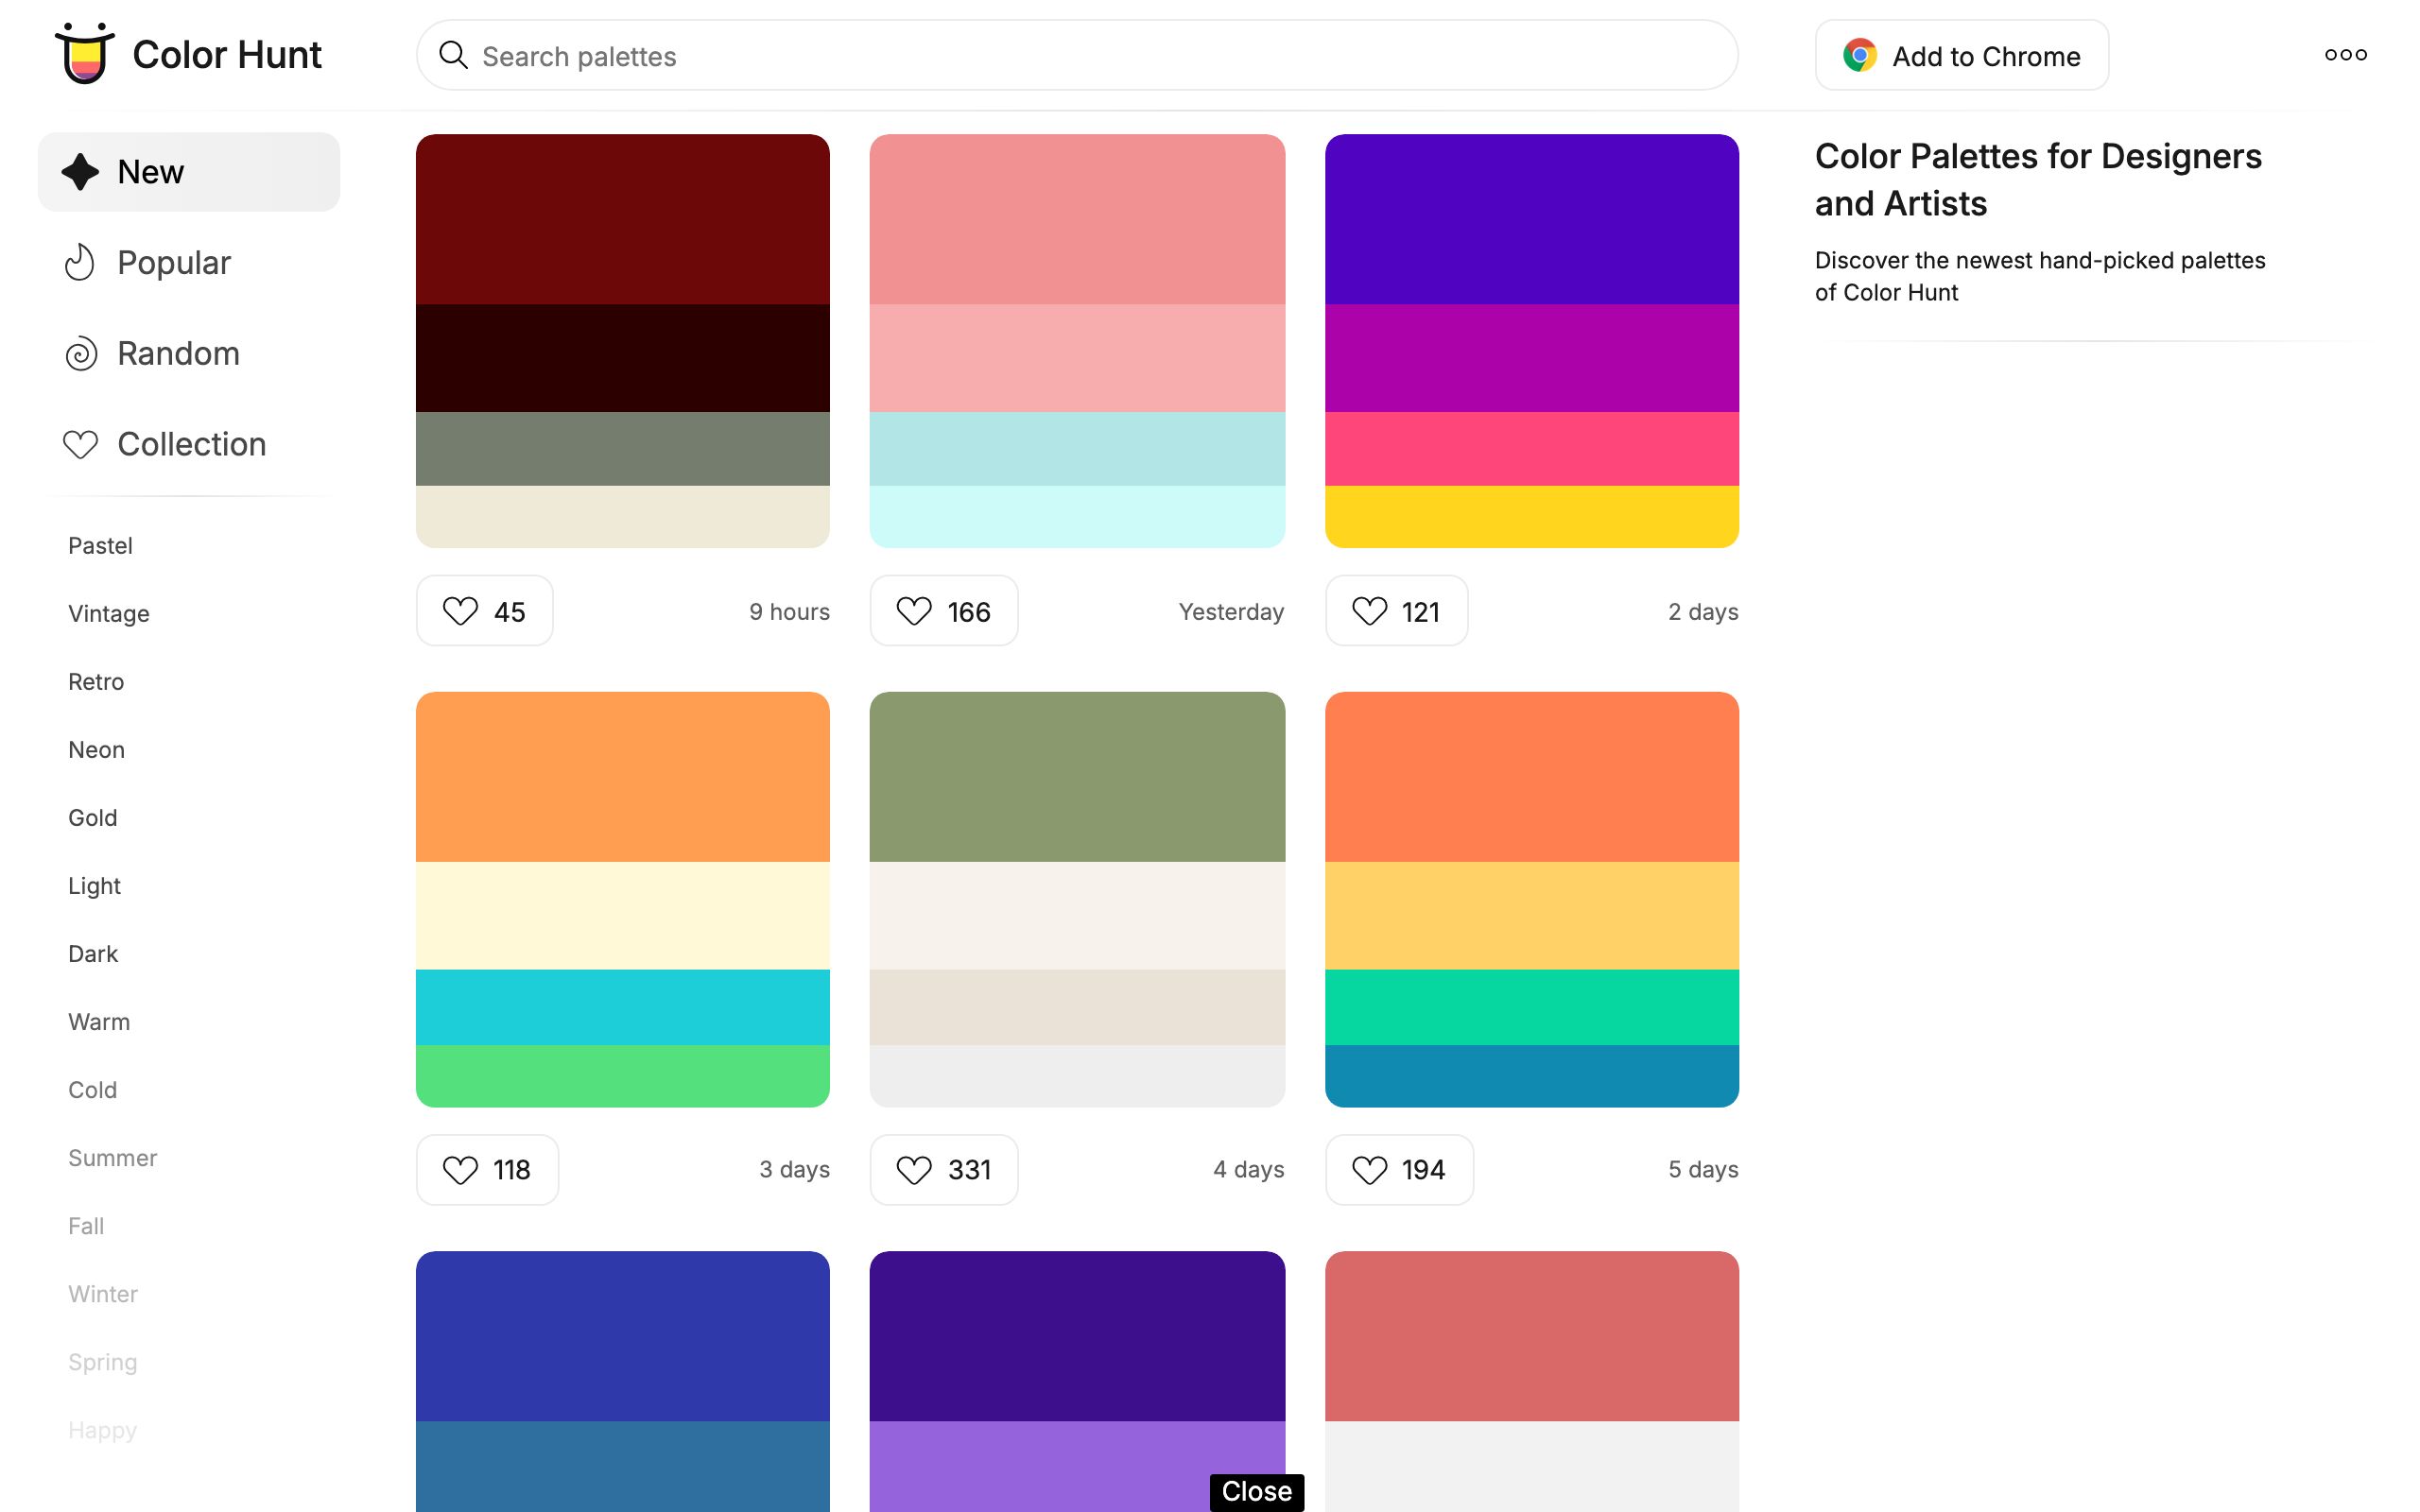Filter by the Gold tag

(92, 818)
